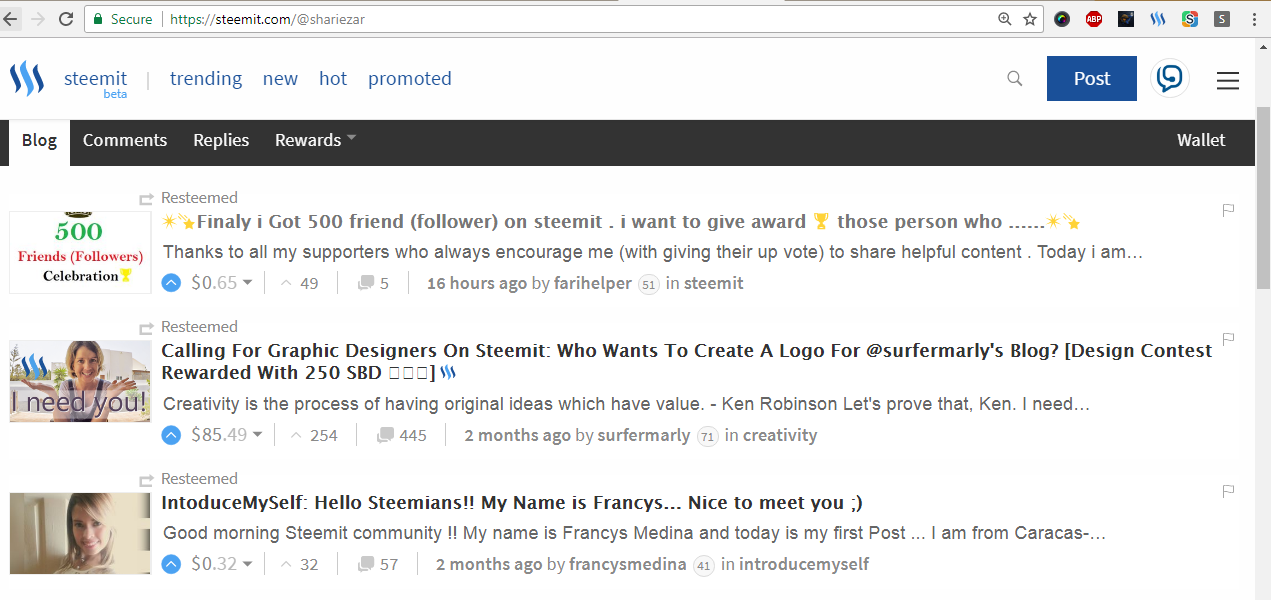The width and height of the screenshot is (1271, 600).
Task: Click the AdBlock Plus extension icon
Action: click(x=1094, y=19)
